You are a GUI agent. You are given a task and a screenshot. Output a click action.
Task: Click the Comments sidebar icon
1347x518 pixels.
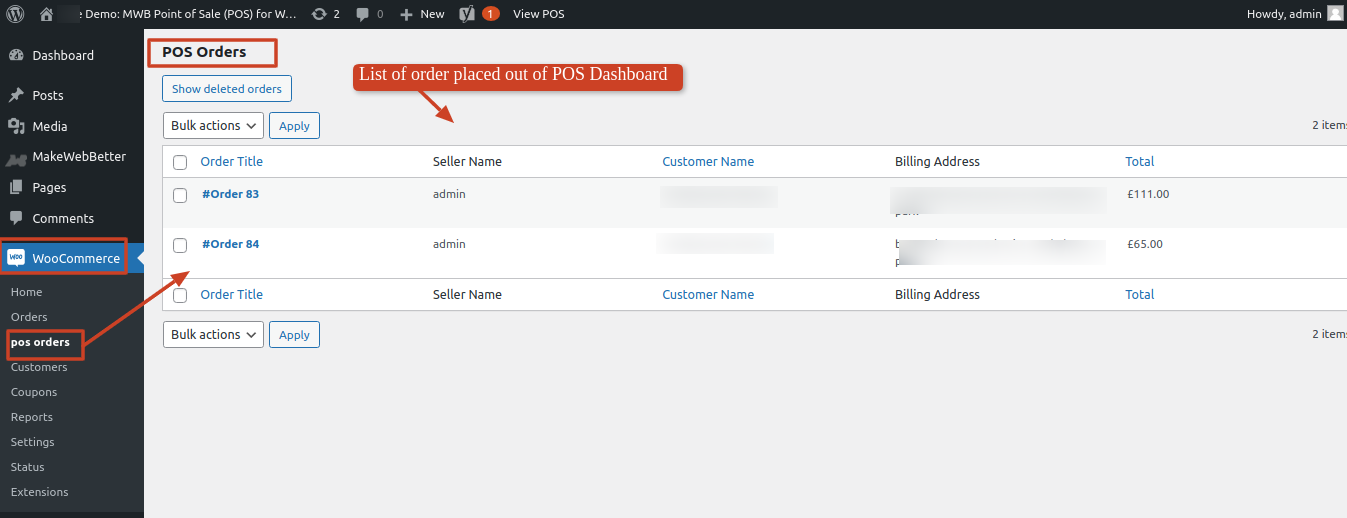click(x=16, y=218)
